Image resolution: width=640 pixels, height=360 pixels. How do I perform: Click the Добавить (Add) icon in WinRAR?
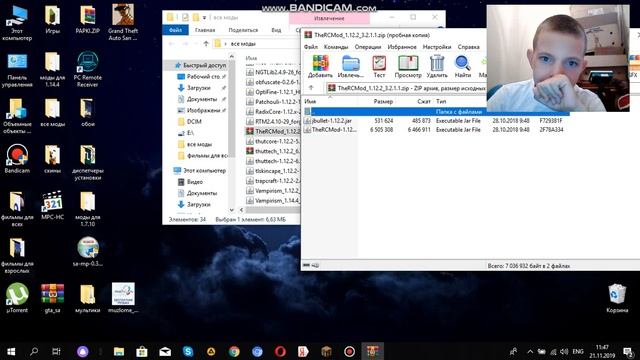click(320, 67)
